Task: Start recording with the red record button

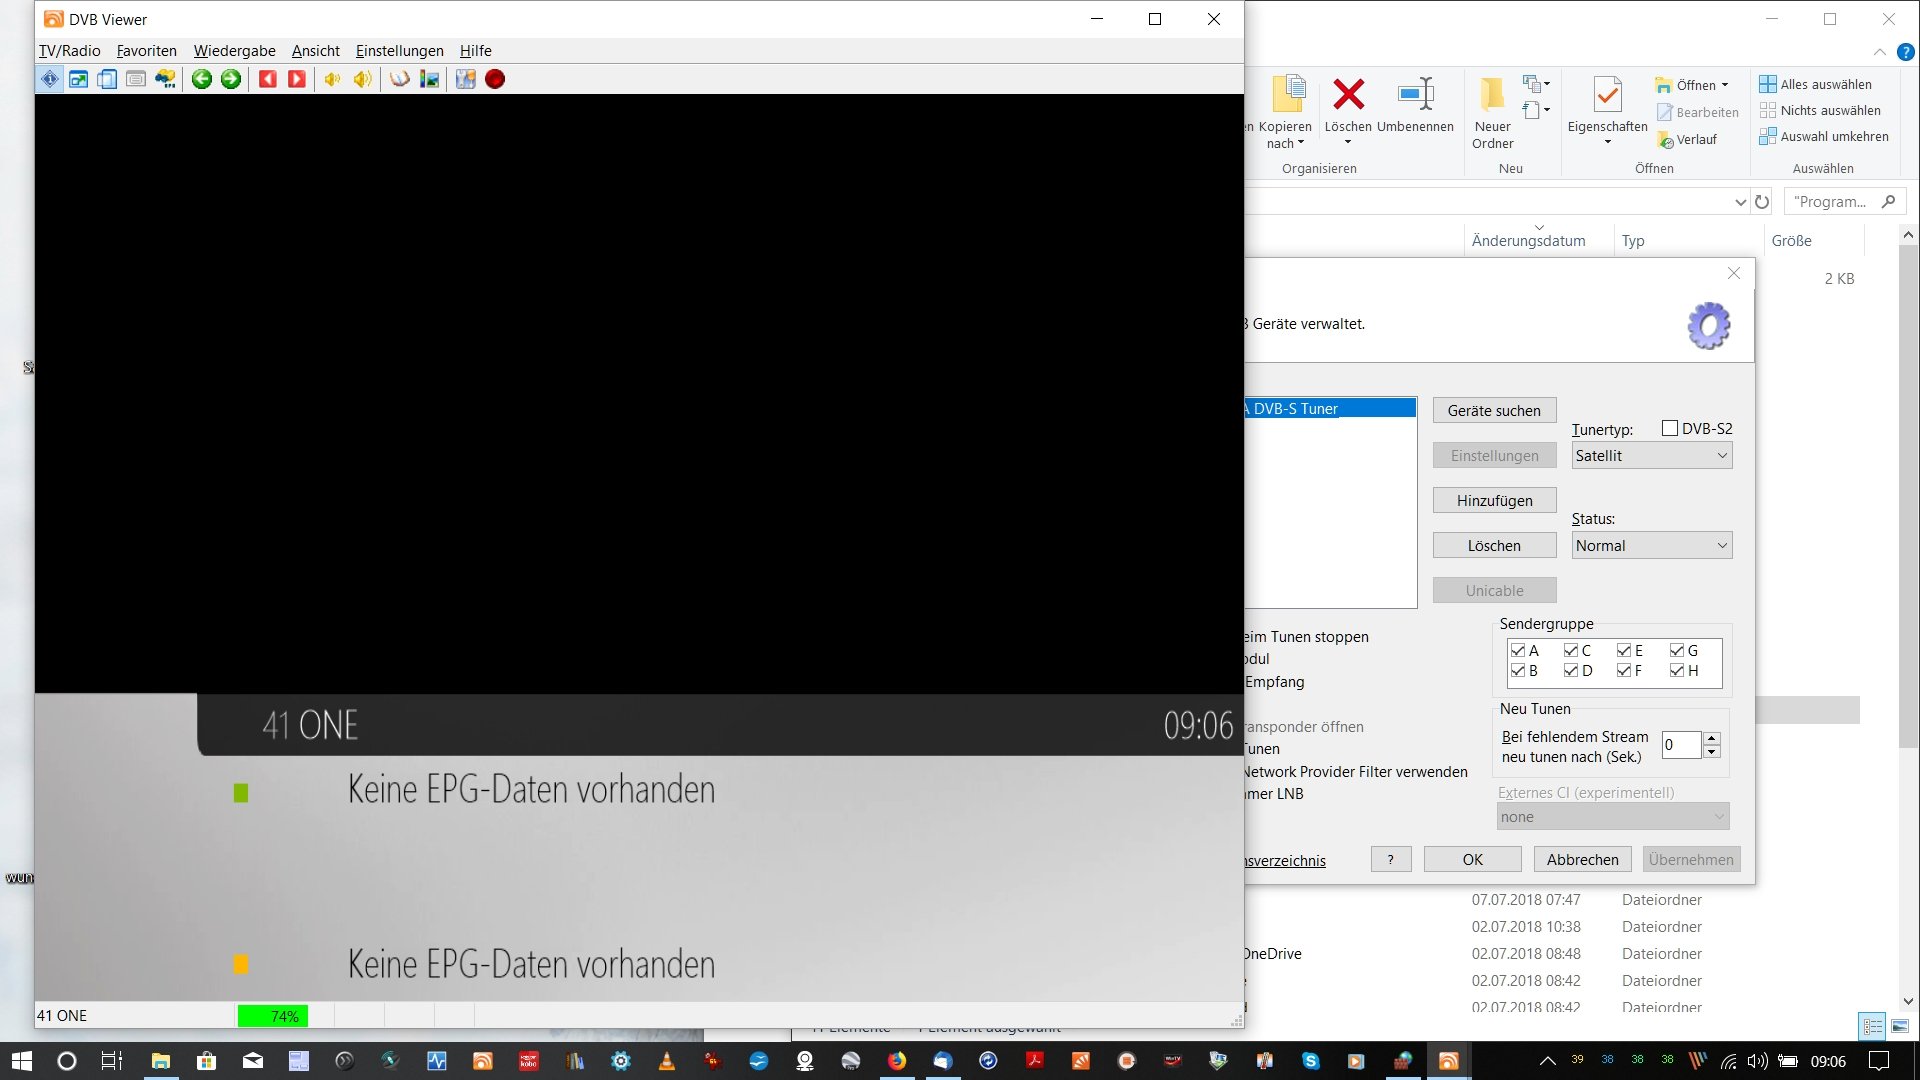Action: [x=495, y=79]
